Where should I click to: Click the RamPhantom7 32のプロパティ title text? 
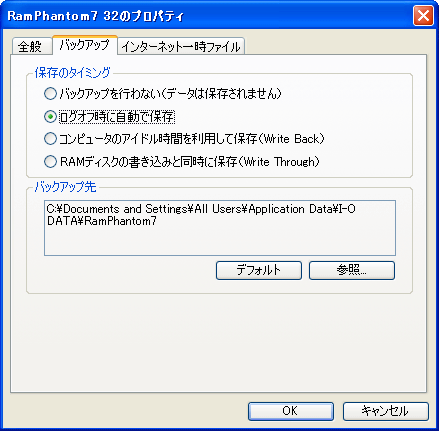coord(96,16)
